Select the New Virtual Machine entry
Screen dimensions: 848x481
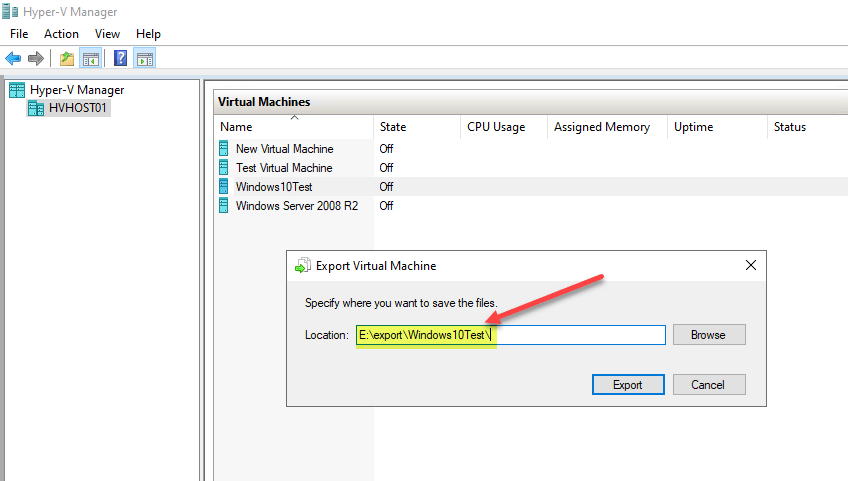point(284,149)
